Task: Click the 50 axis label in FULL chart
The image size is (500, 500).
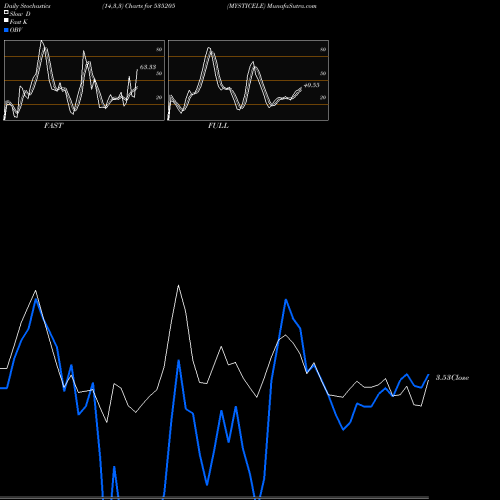Action: pyautogui.click(x=323, y=73)
